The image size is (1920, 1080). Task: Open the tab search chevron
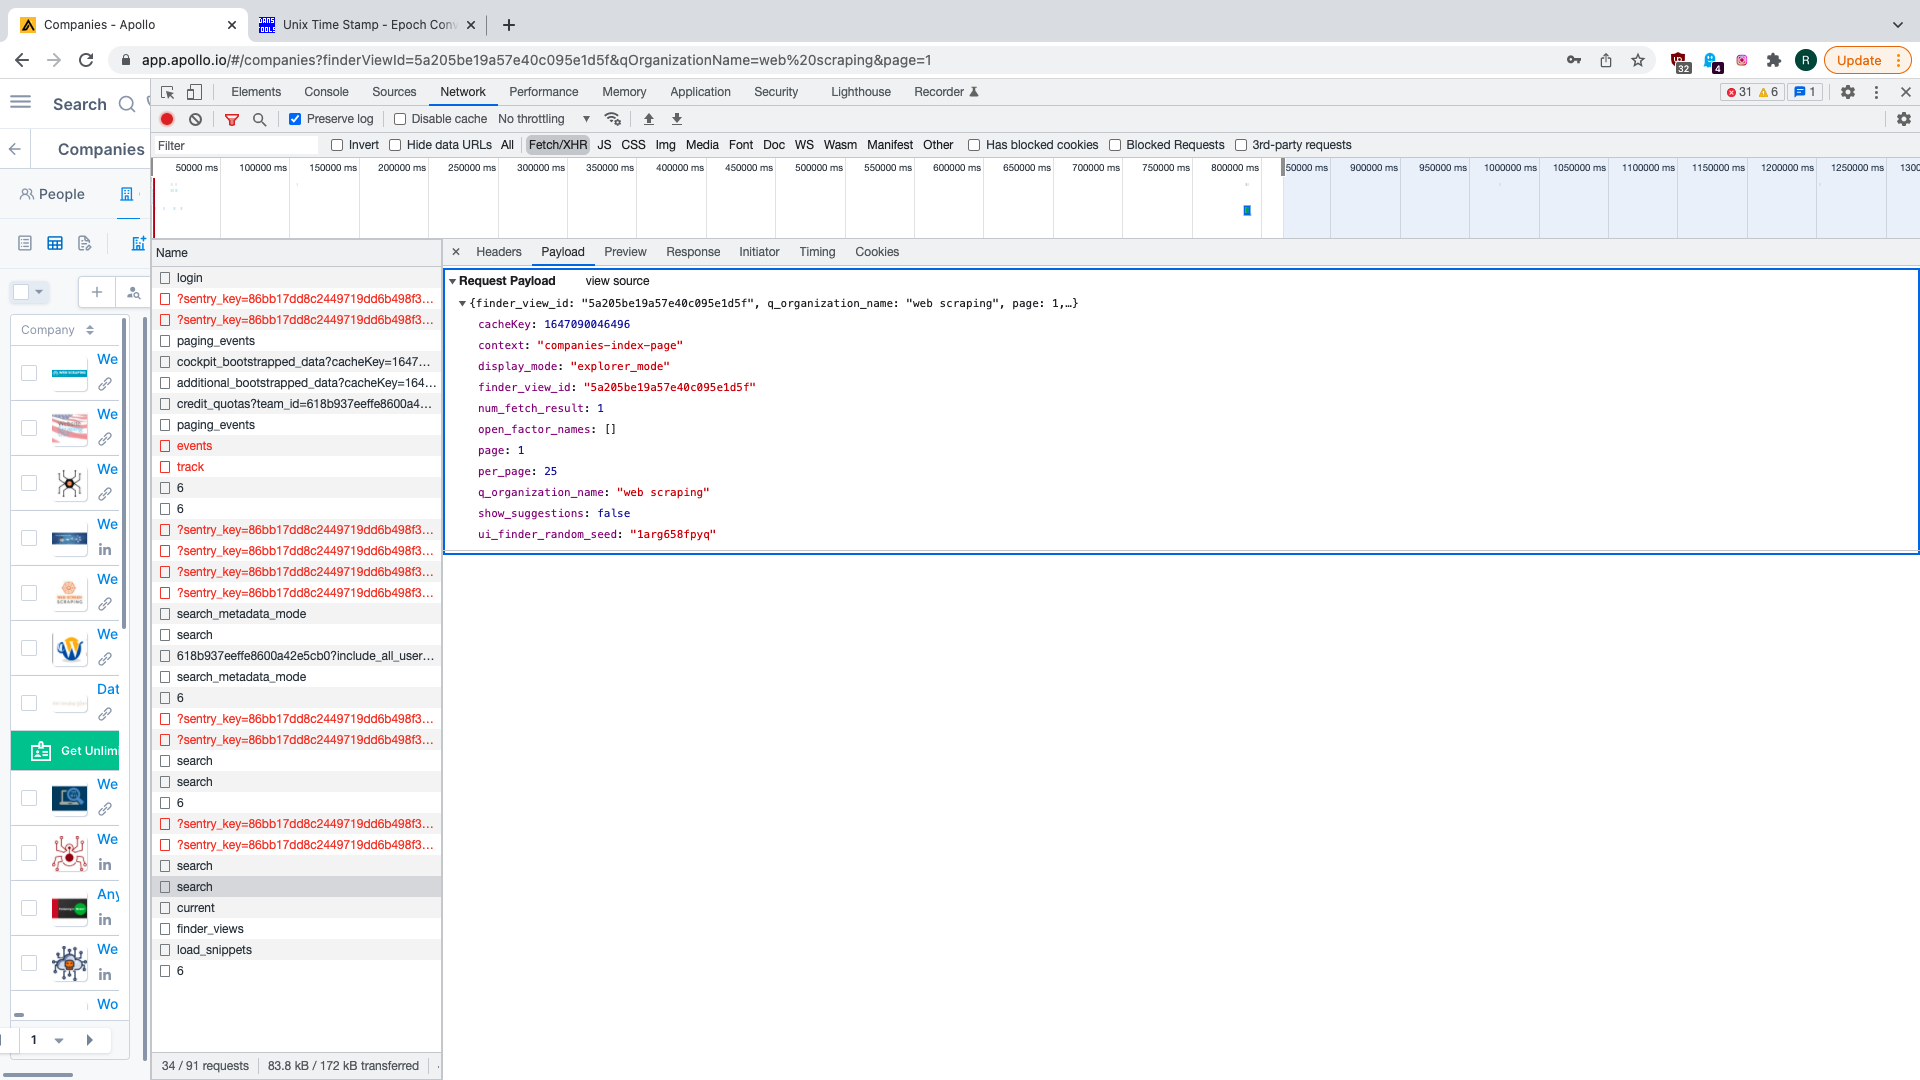click(x=1898, y=25)
